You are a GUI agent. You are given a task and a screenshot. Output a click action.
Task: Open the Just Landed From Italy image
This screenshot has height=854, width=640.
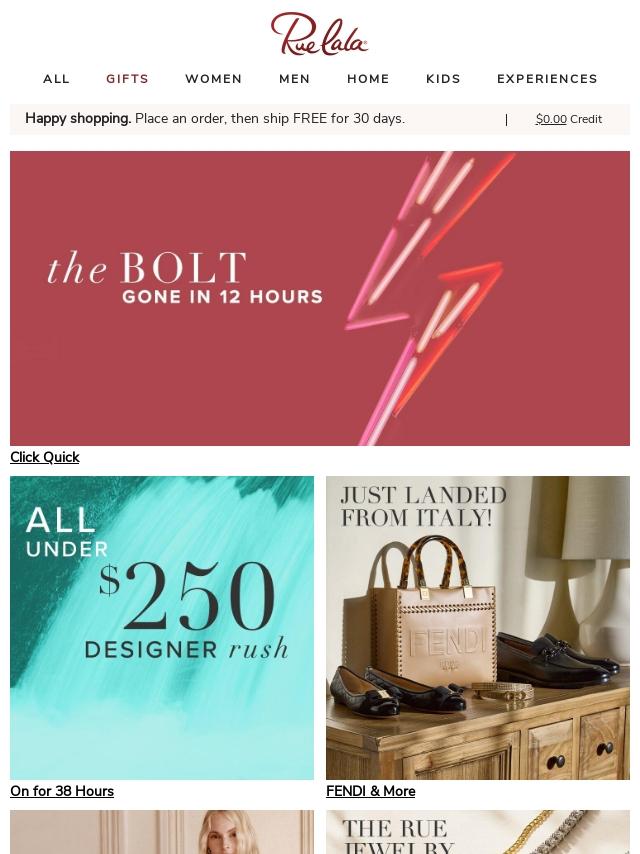tap(478, 628)
